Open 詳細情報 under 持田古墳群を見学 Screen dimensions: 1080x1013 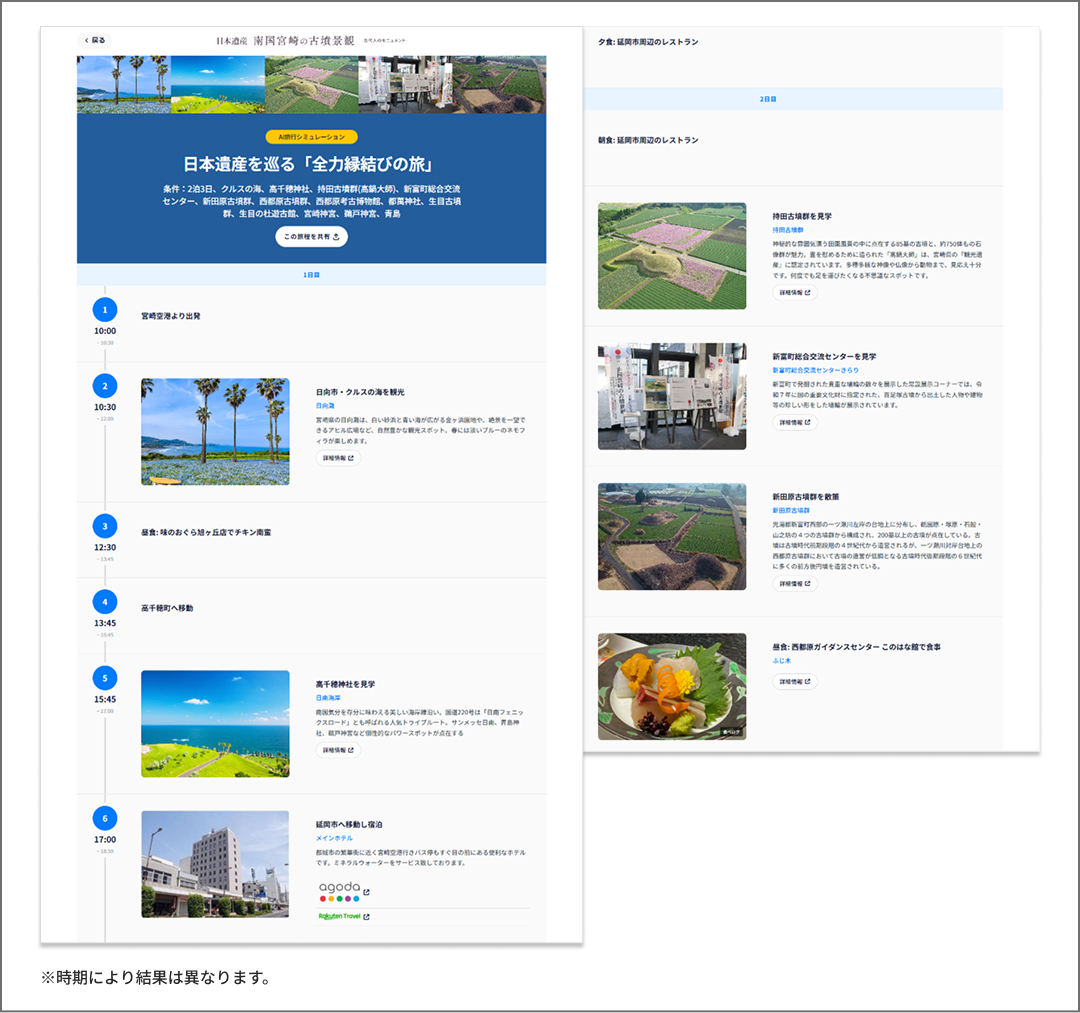tap(794, 293)
